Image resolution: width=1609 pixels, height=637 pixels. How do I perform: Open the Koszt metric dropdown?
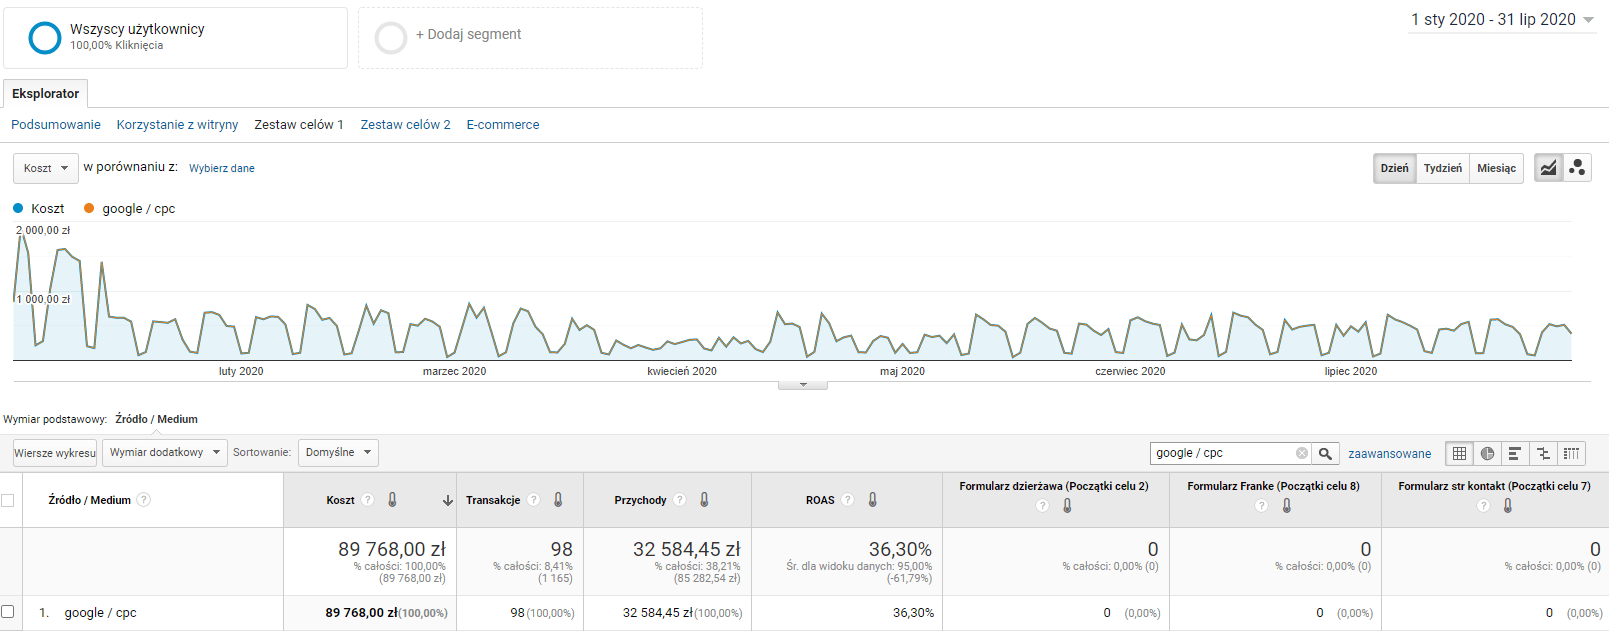[x=46, y=168]
